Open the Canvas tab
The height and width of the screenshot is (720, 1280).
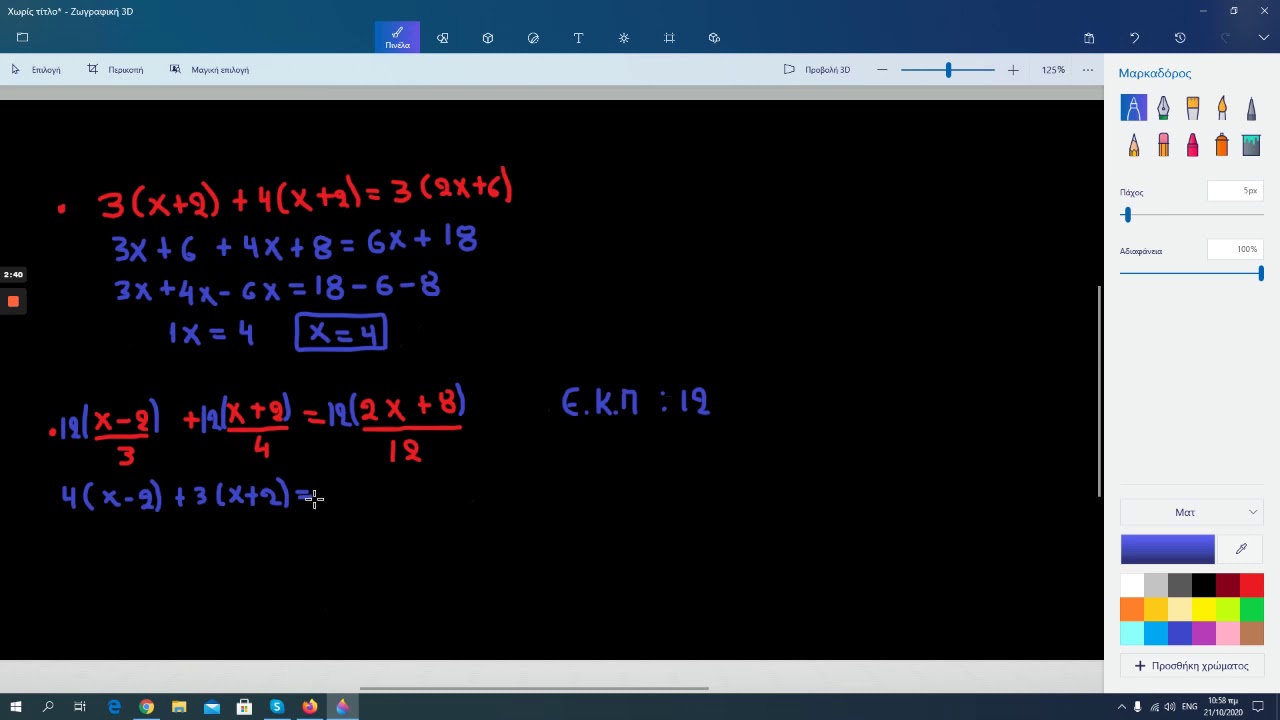click(x=669, y=38)
